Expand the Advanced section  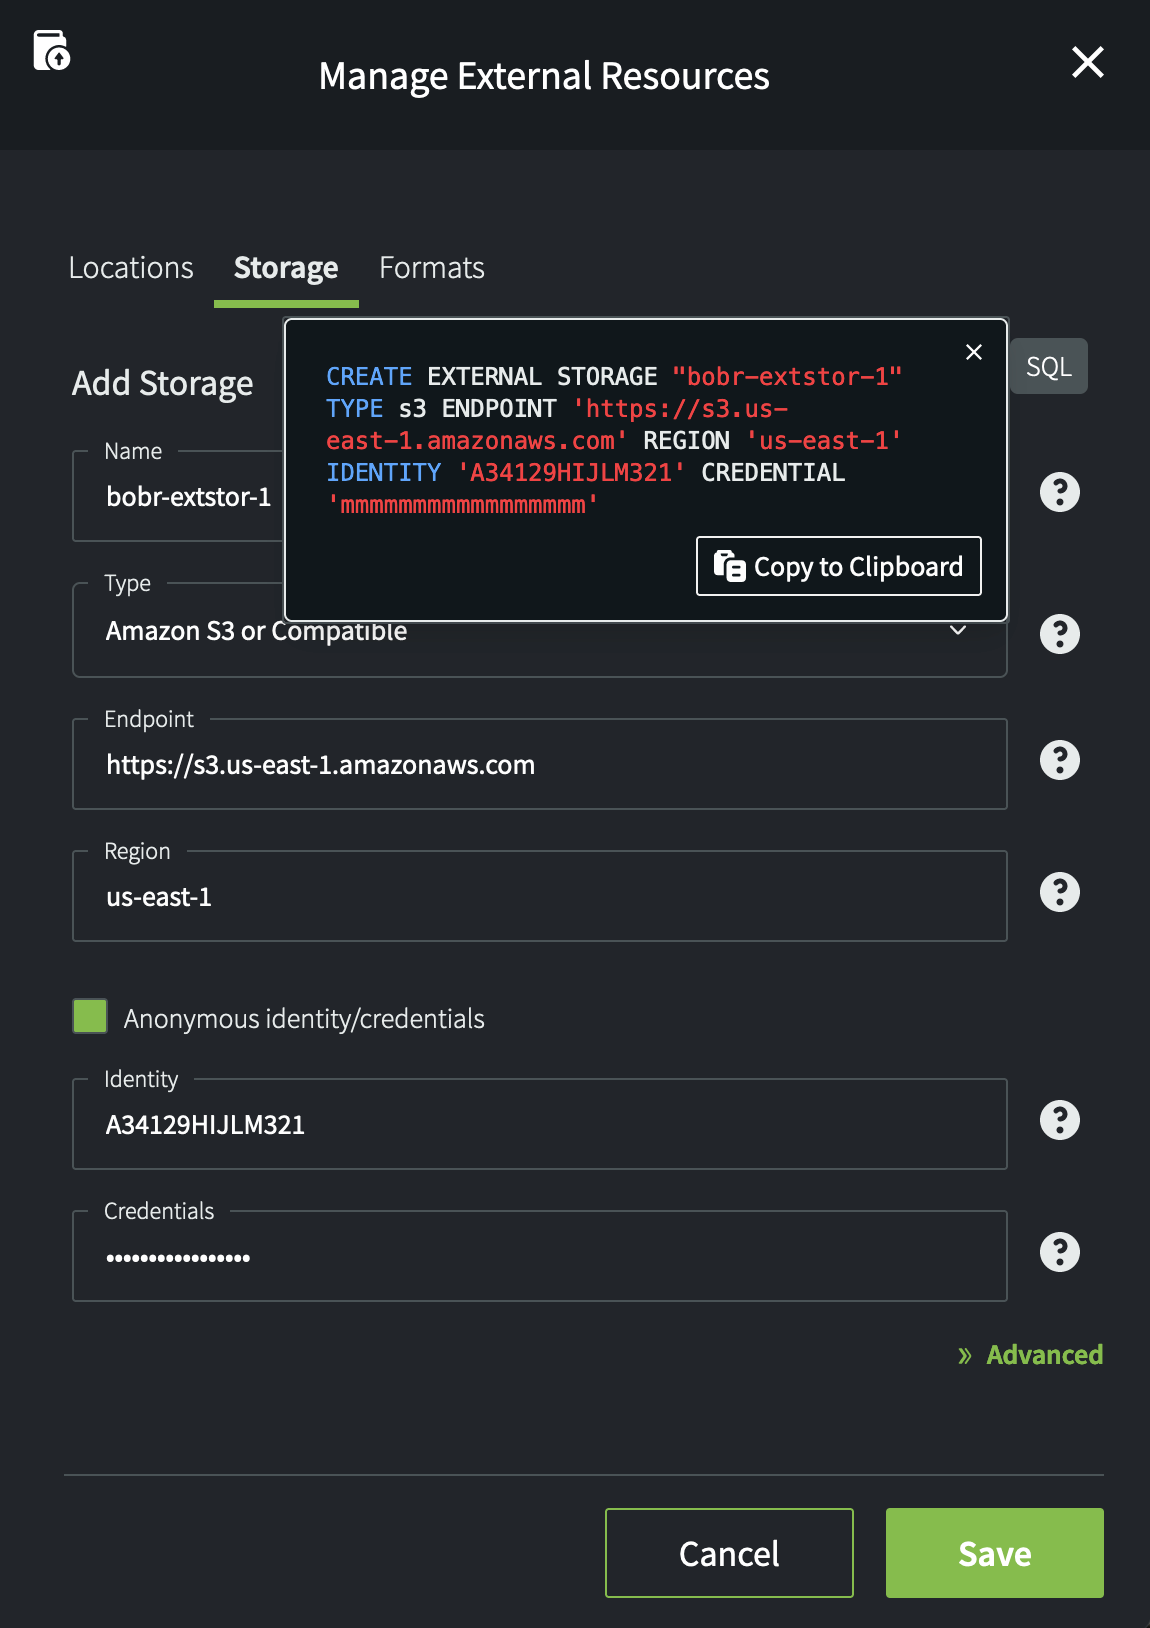click(1030, 1355)
